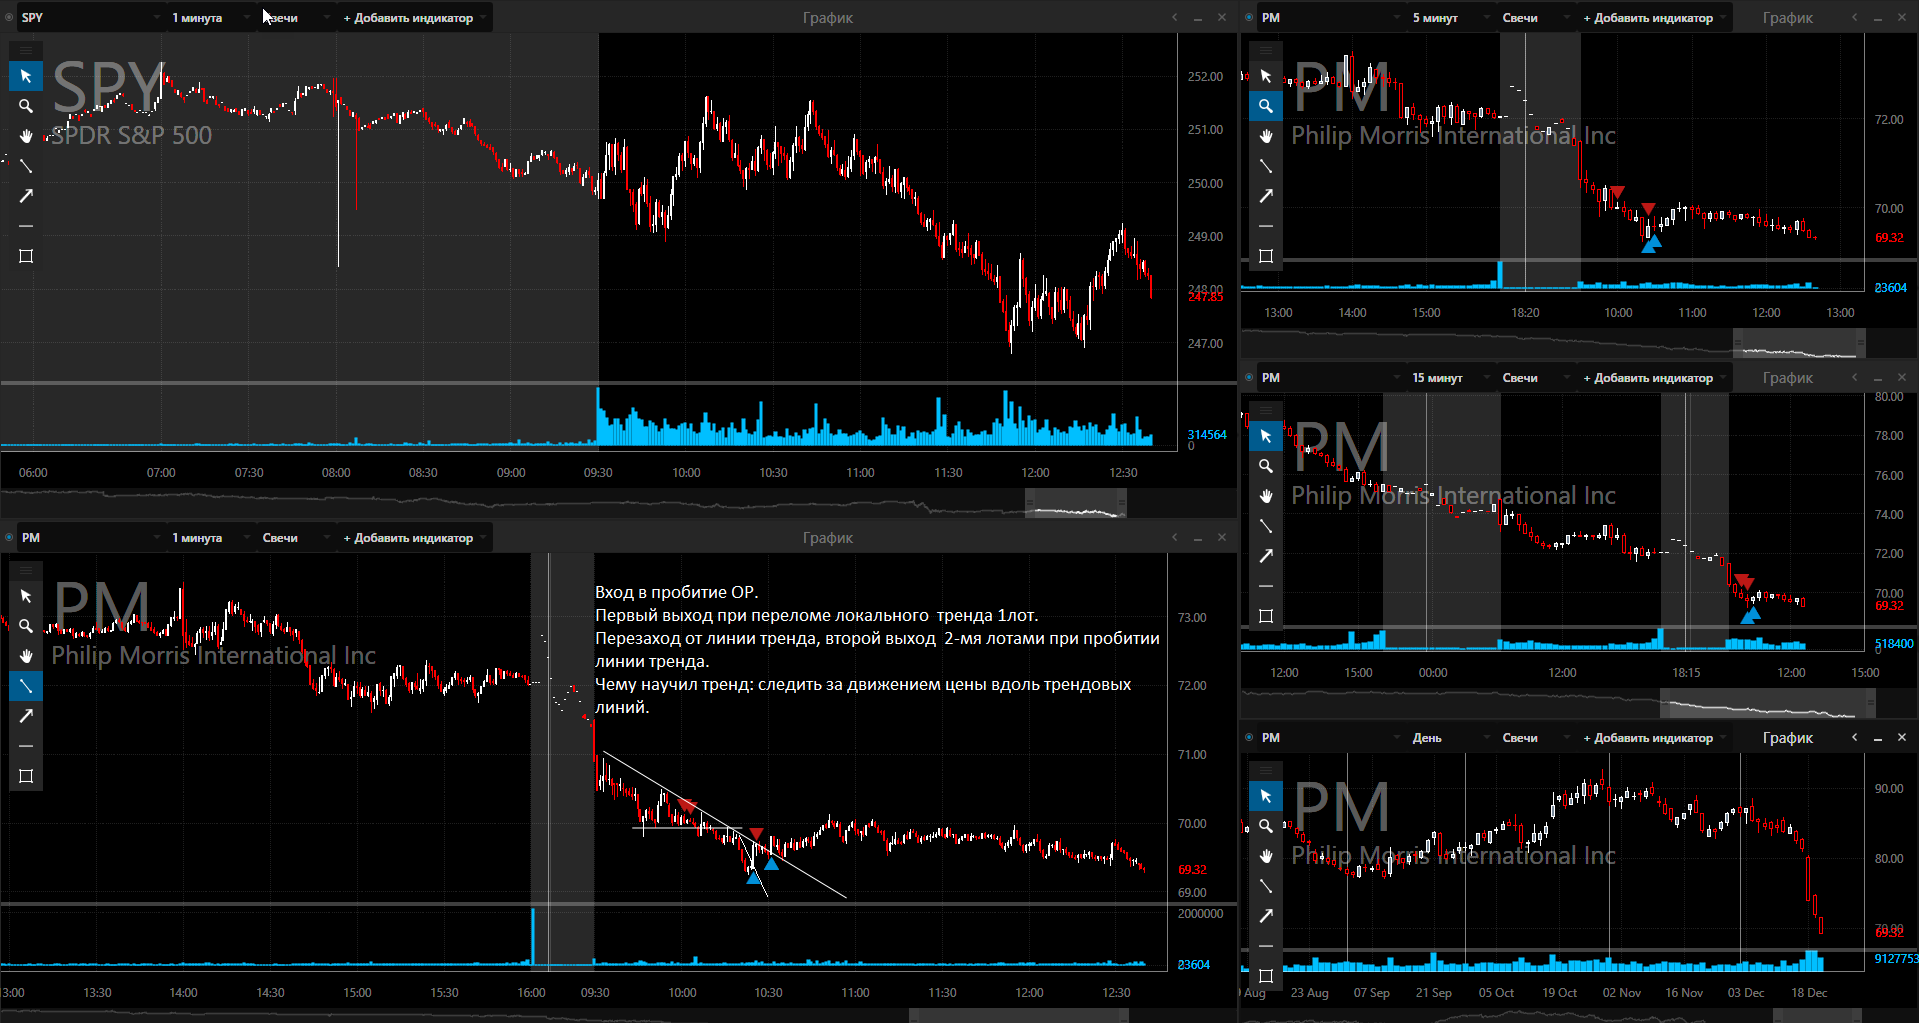Click the 'График' title of PM 1-minute panel
Image resolution: width=1919 pixels, height=1023 pixels.
828,538
